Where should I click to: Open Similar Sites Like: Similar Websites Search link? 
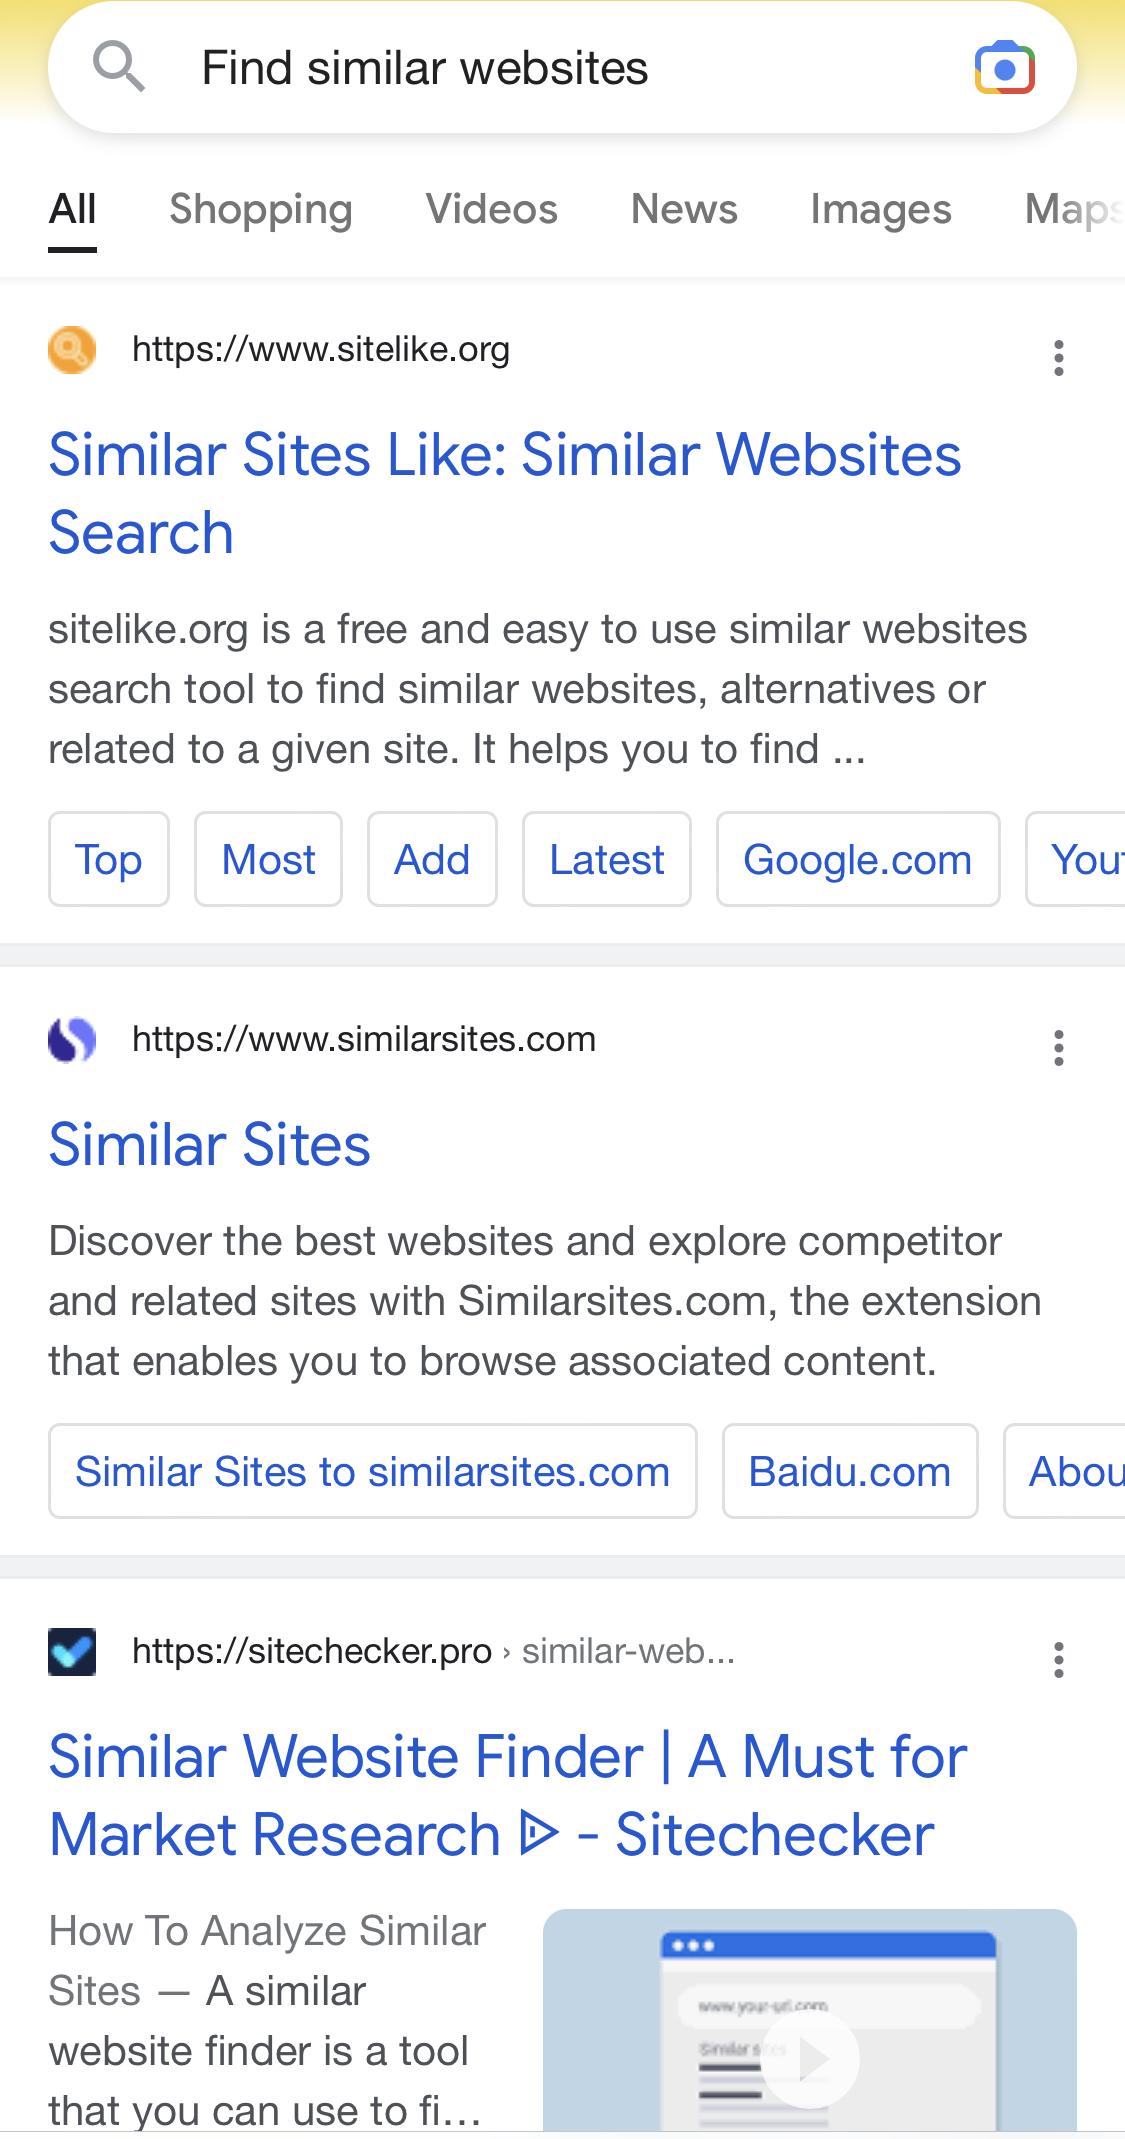click(504, 493)
